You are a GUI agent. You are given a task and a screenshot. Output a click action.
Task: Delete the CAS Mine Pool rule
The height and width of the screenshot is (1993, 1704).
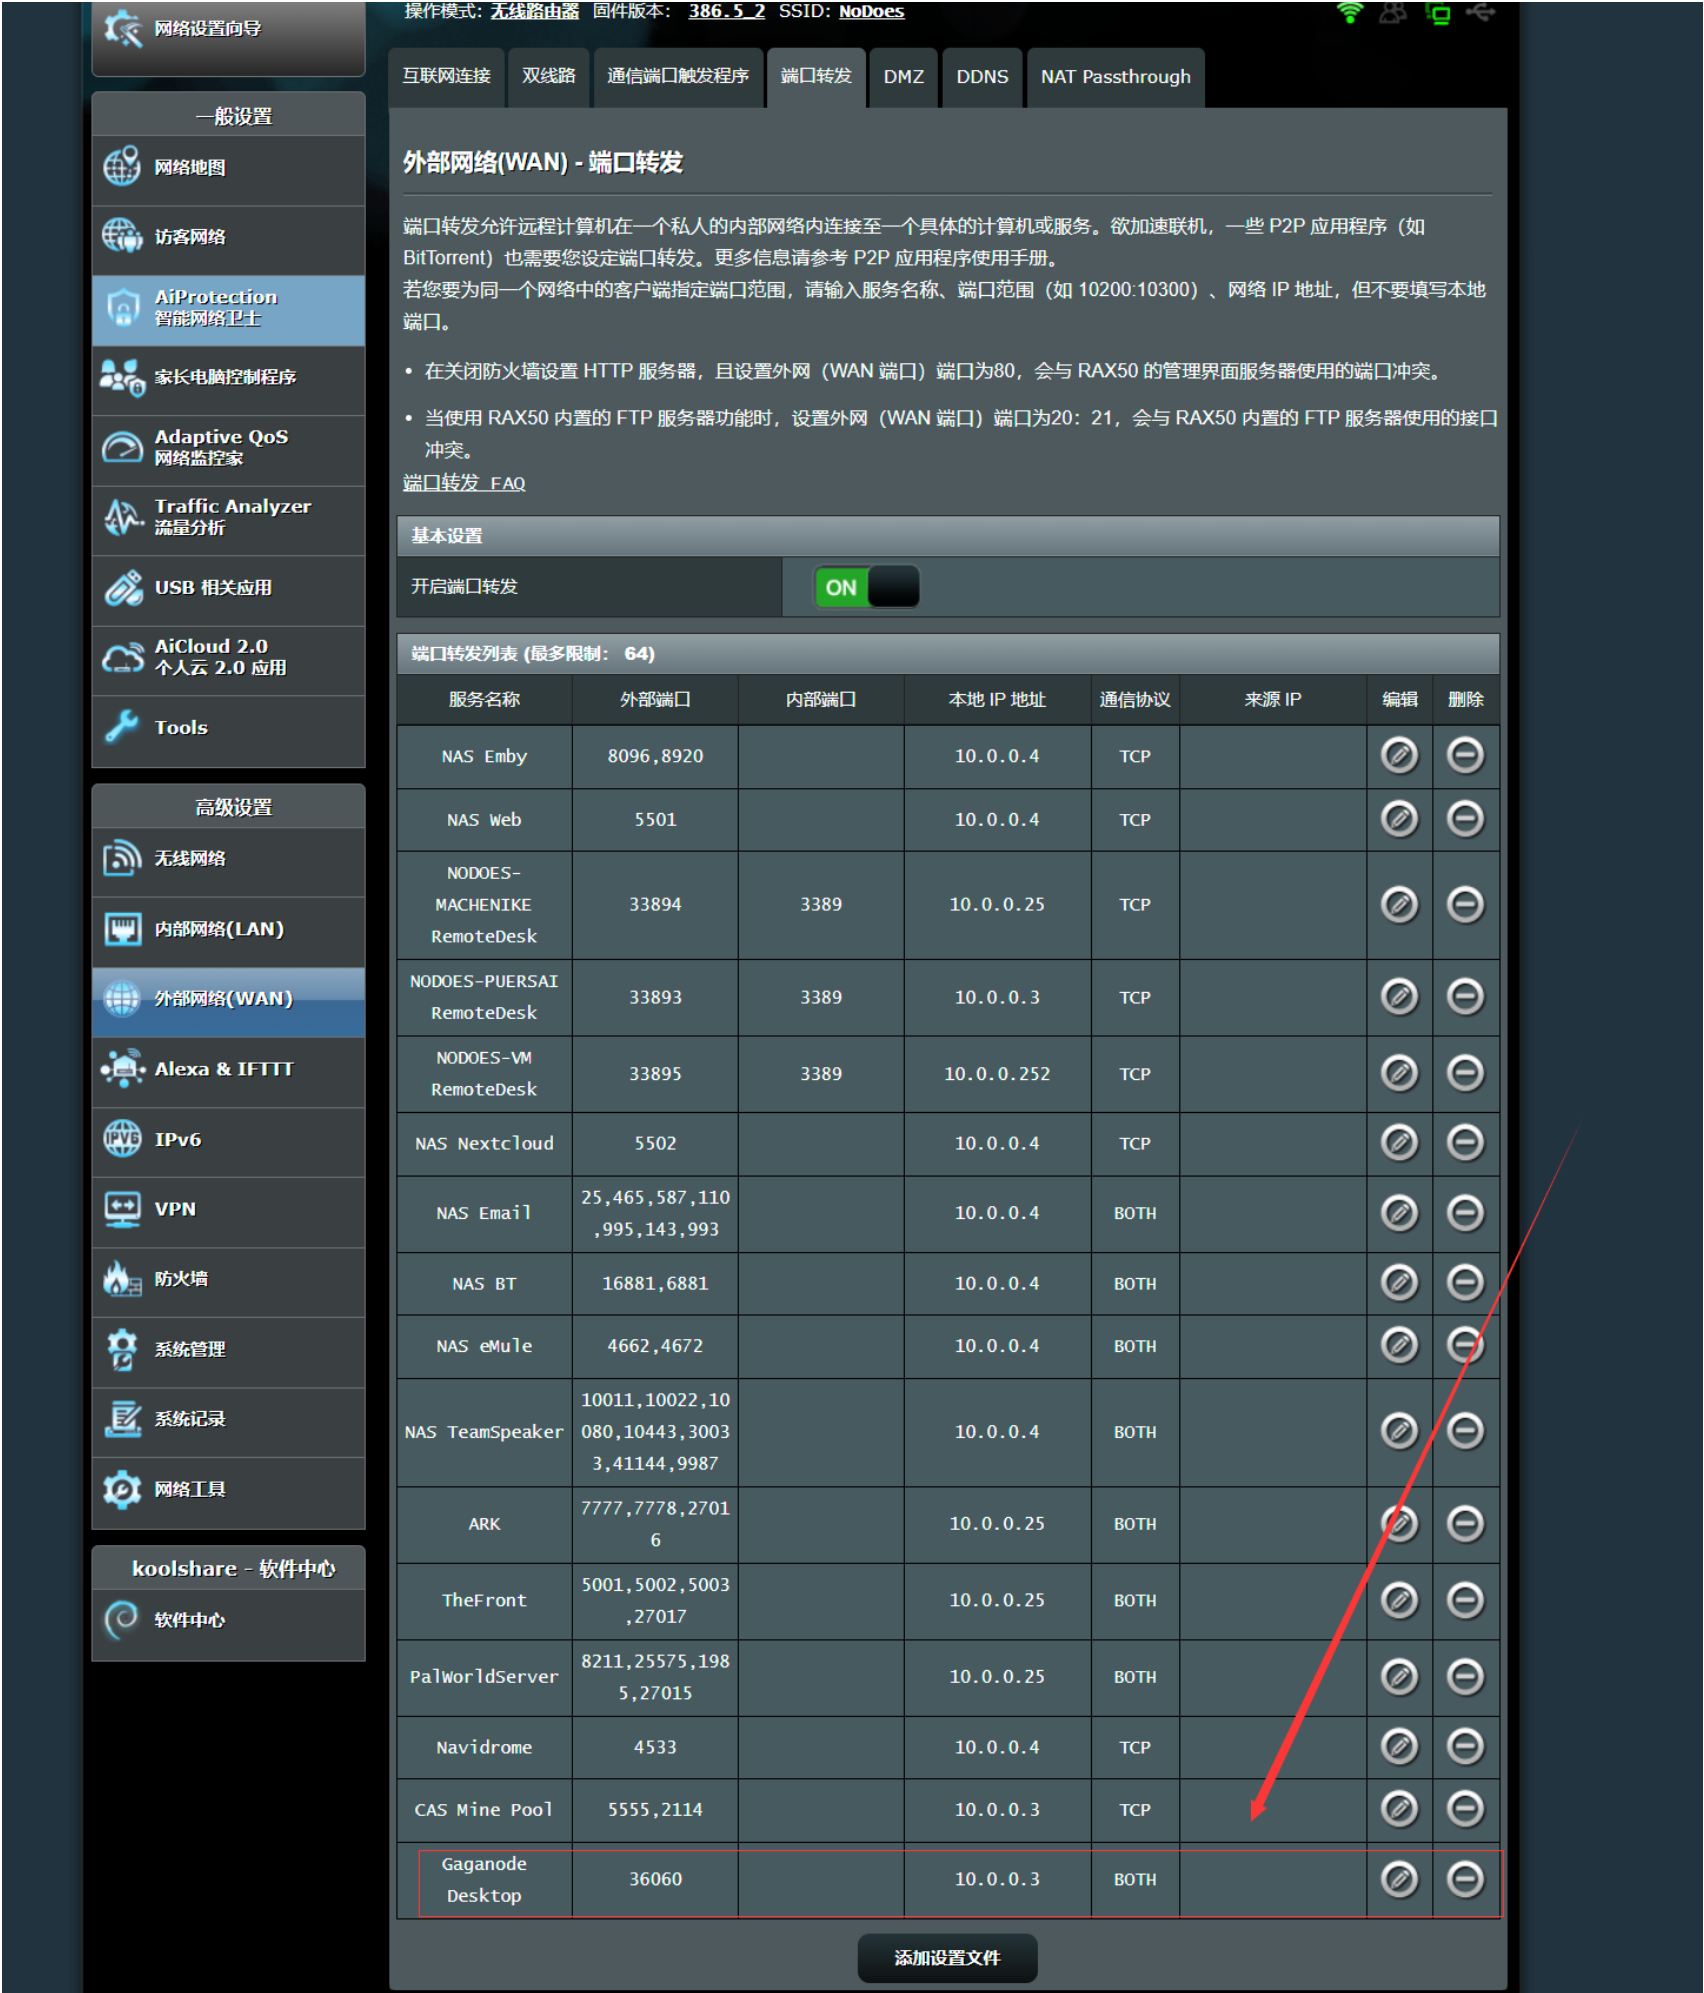[1465, 1808]
